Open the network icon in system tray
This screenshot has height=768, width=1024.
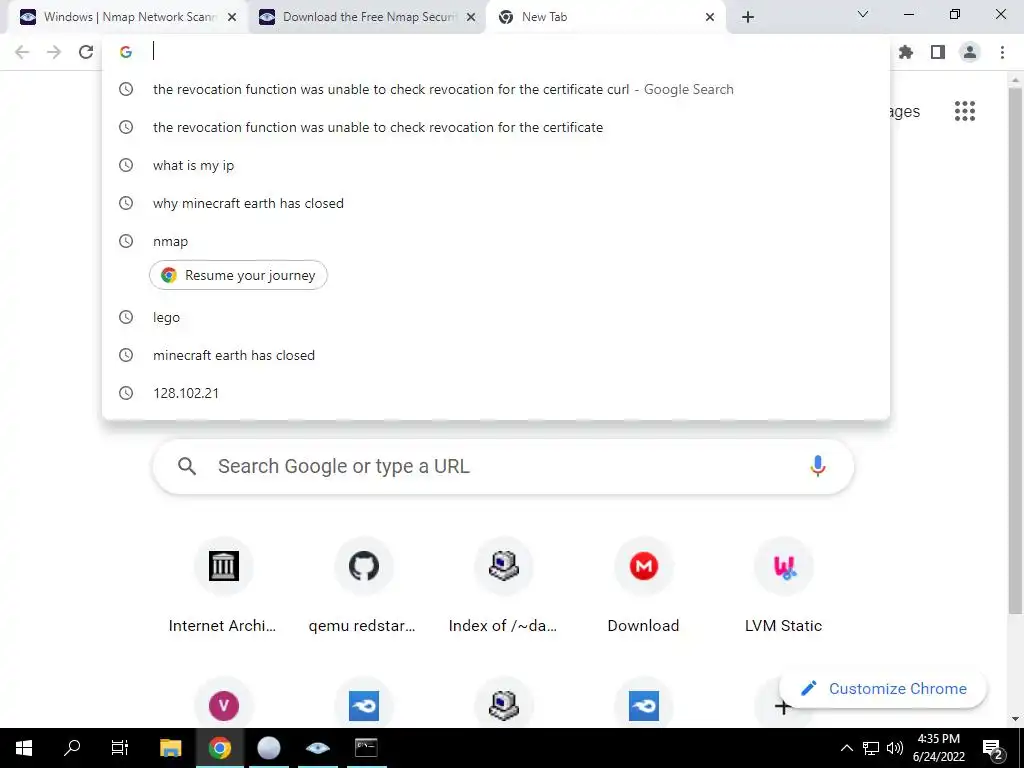871,748
